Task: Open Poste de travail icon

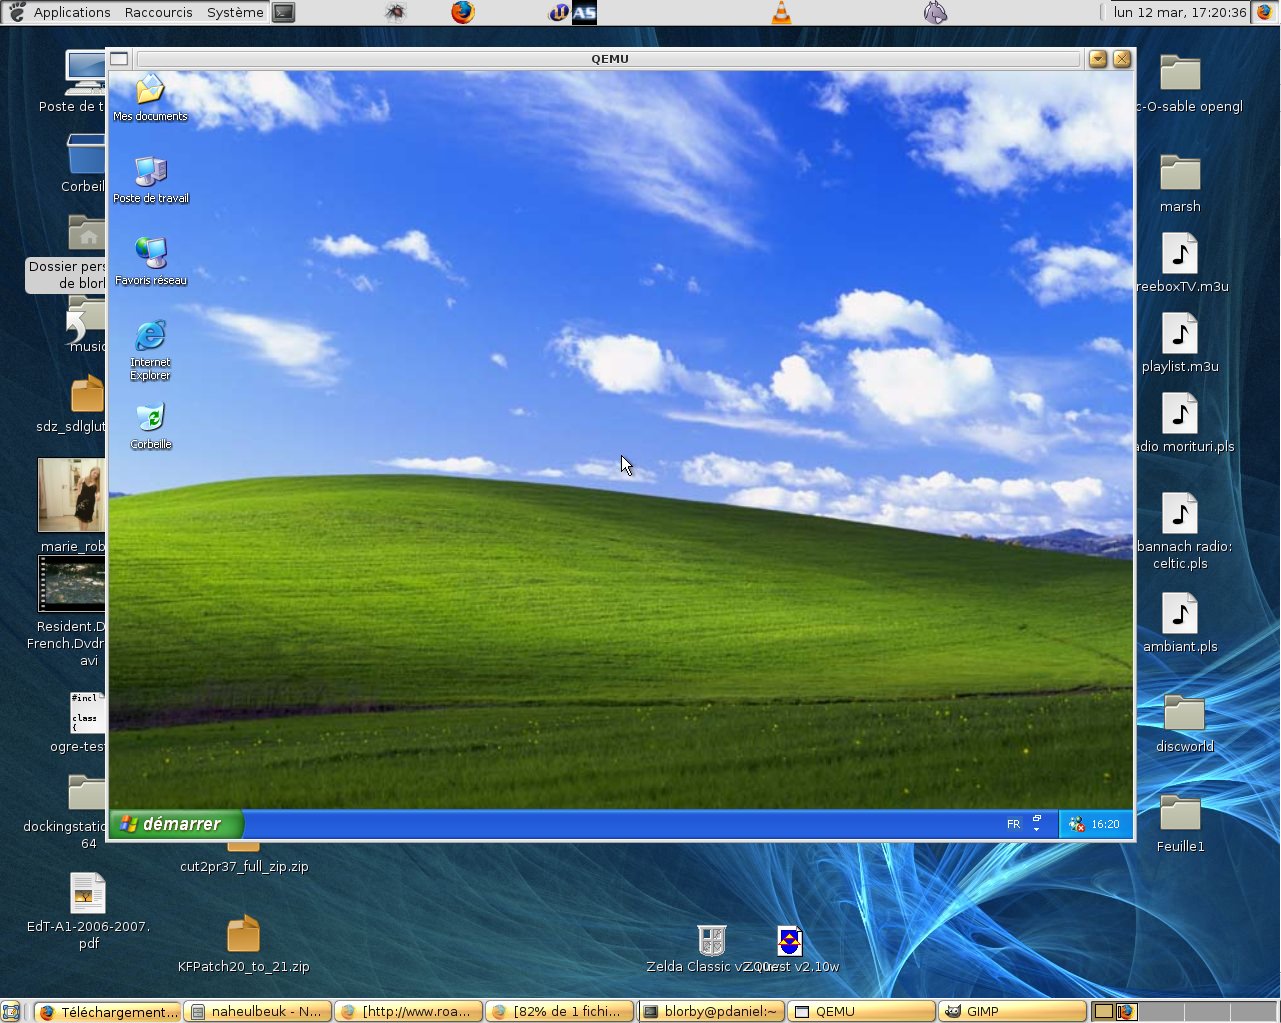Action: pos(150,172)
